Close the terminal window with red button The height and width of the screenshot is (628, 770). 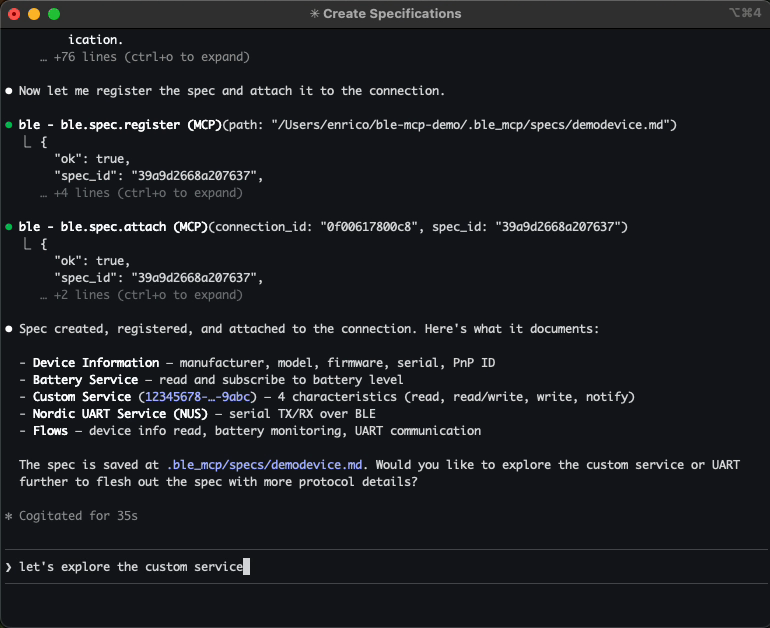coord(14,14)
